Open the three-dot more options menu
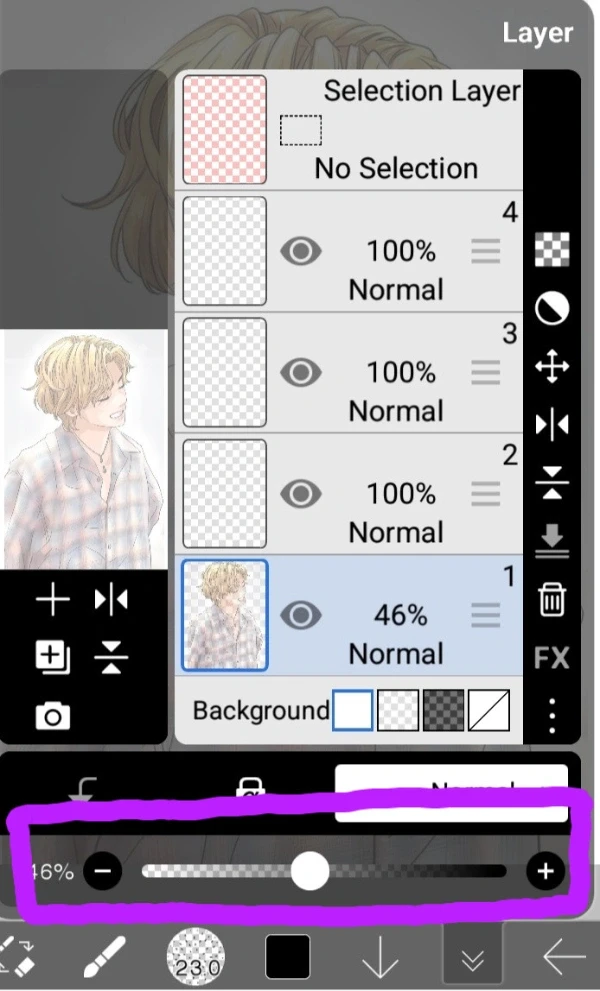This screenshot has width=600, height=991. pyautogui.click(x=552, y=716)
